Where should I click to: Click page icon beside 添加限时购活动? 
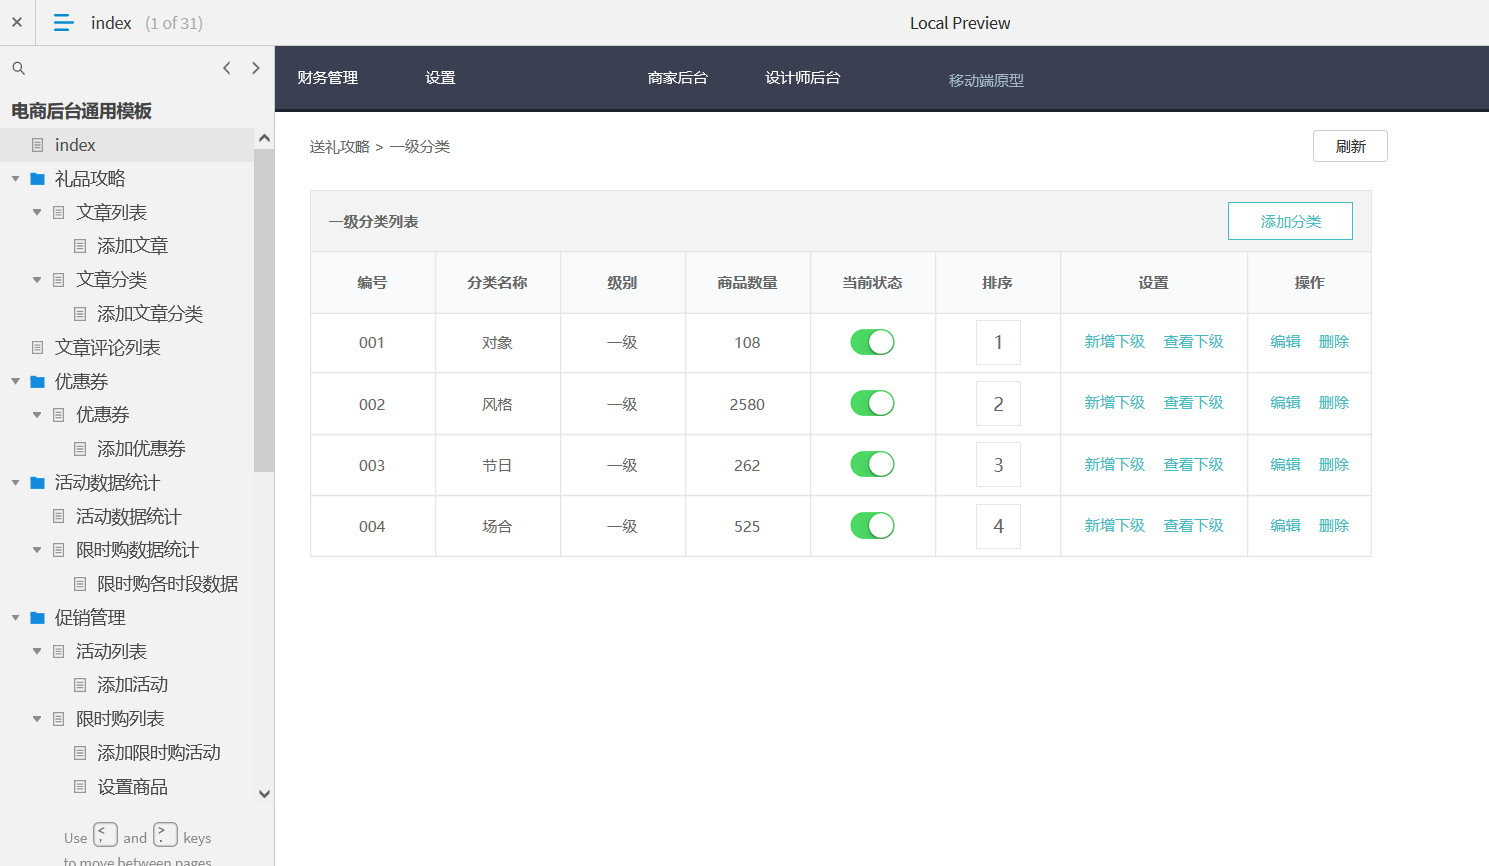click(x=80, y=753)
